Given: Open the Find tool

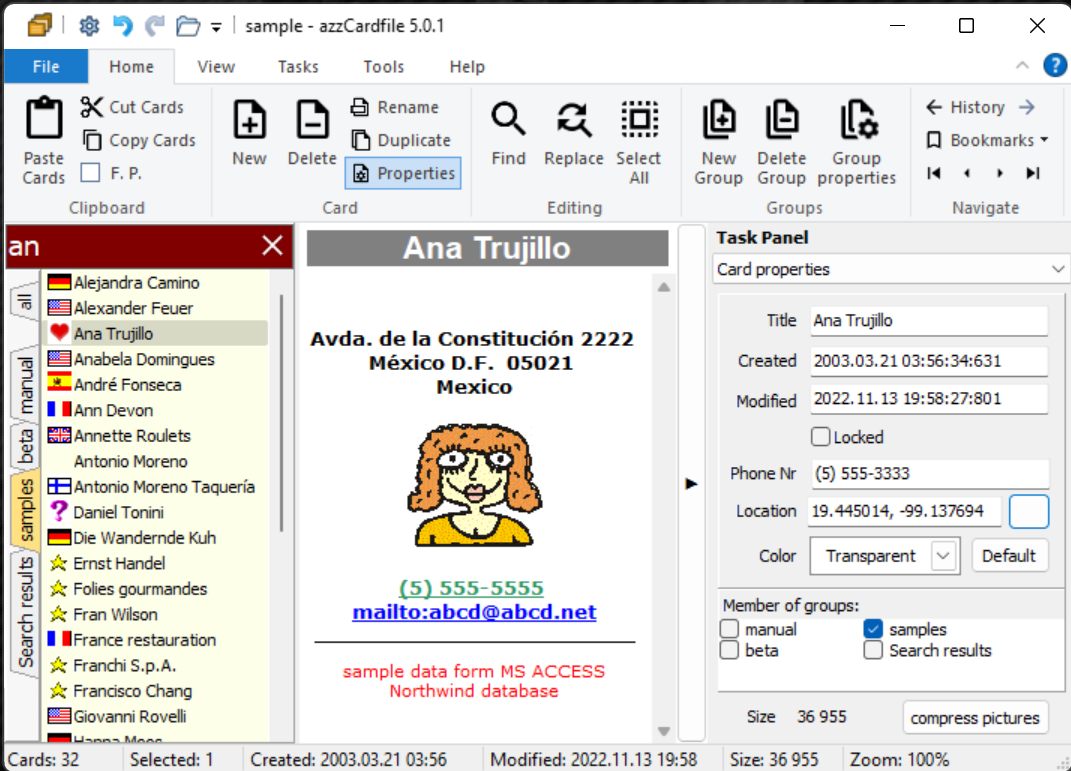Looking at the screenshot, I should pos(508,133).
